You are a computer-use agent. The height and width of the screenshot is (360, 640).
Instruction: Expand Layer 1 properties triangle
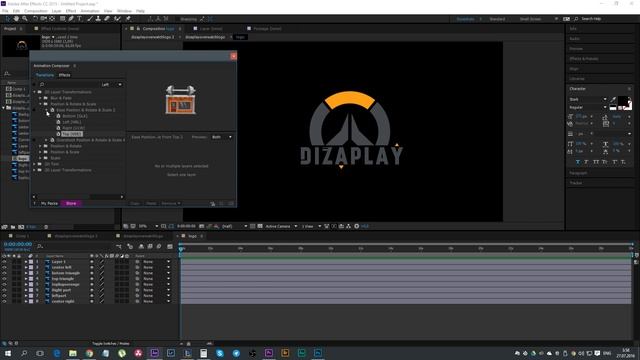[x=26, y=262]
